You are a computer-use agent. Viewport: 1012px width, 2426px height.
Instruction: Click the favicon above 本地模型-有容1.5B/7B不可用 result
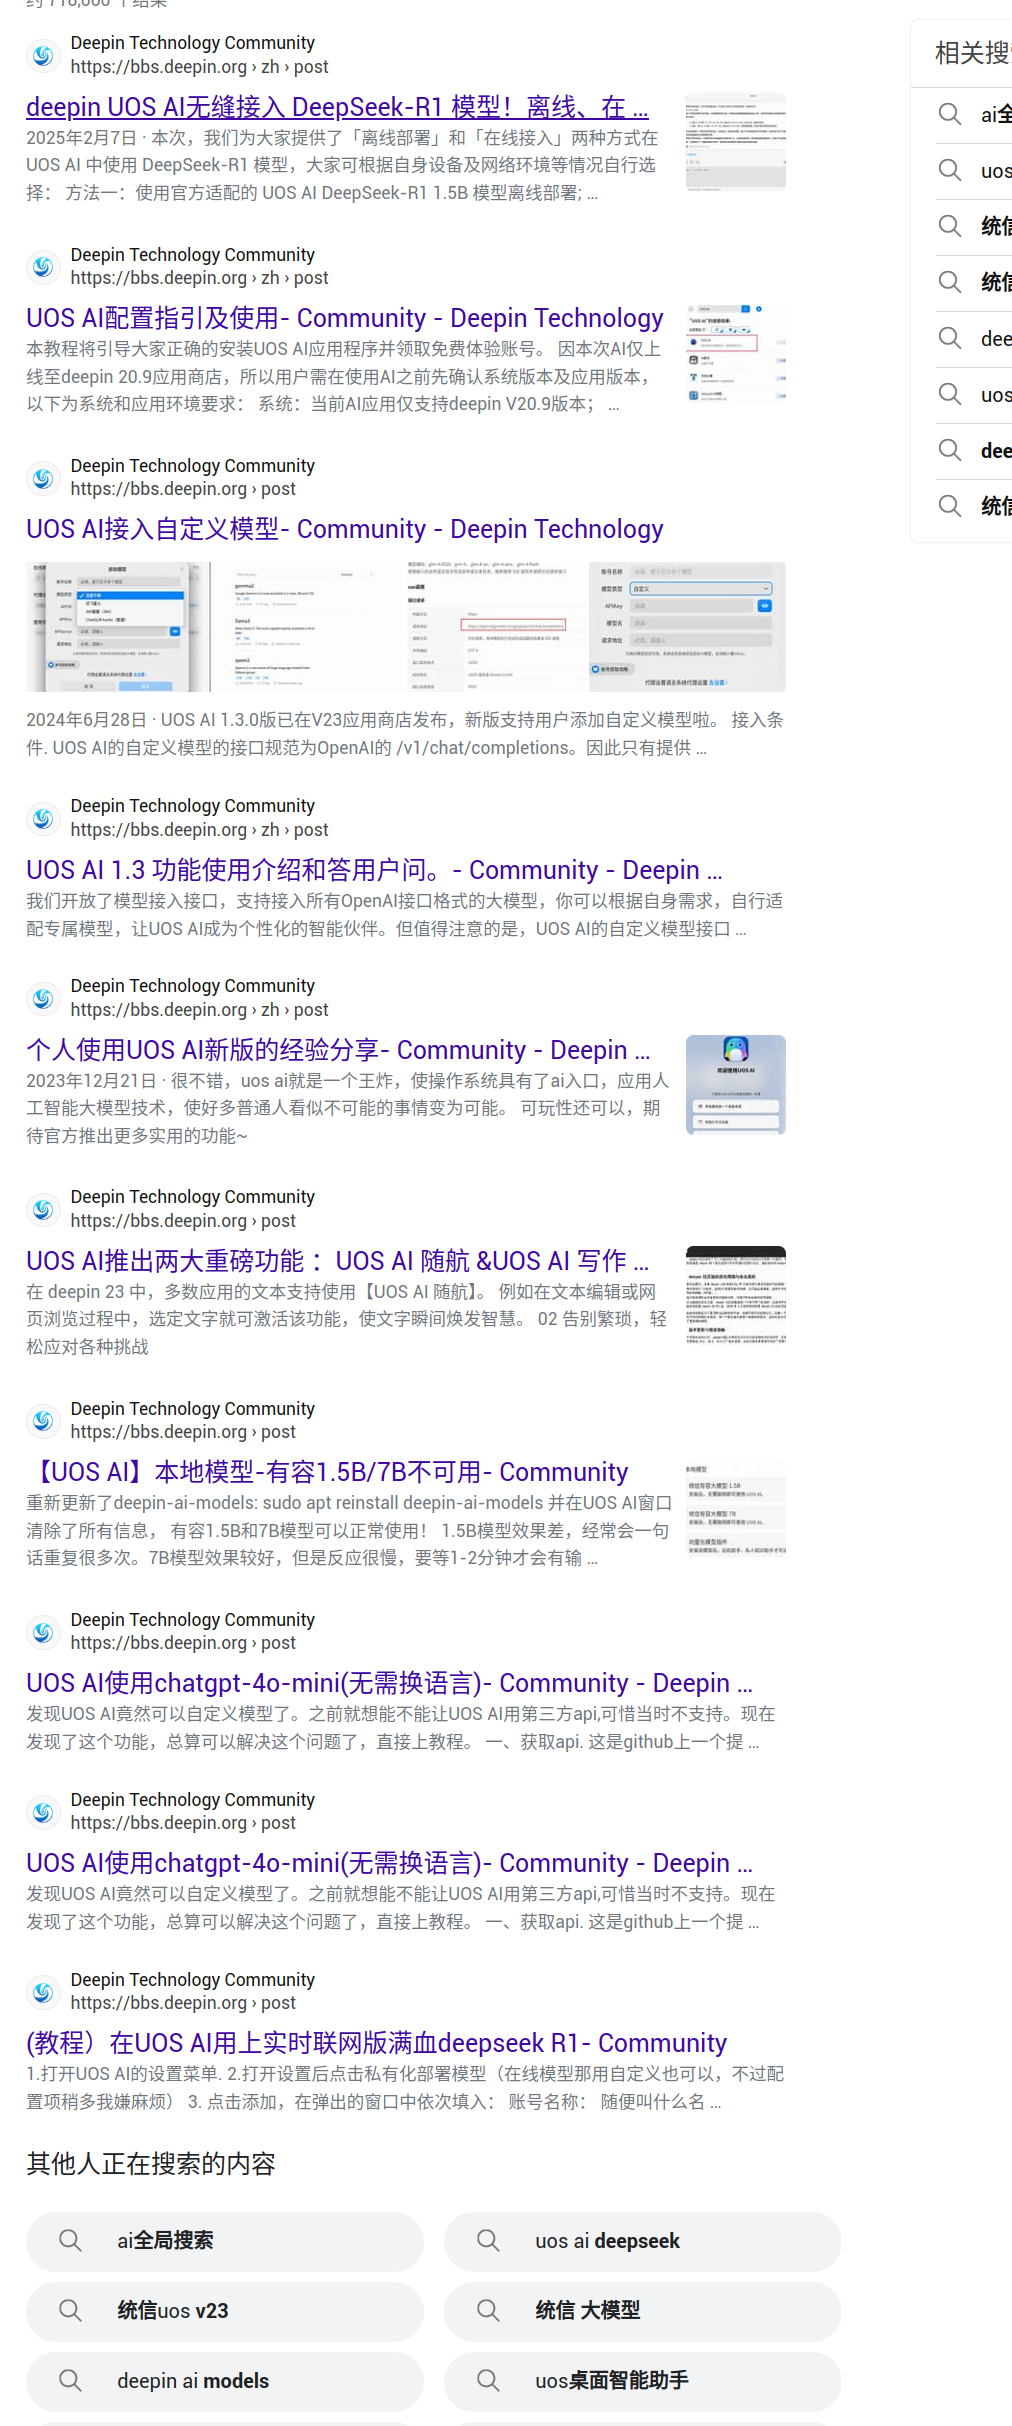click(x=43, y=1420)
